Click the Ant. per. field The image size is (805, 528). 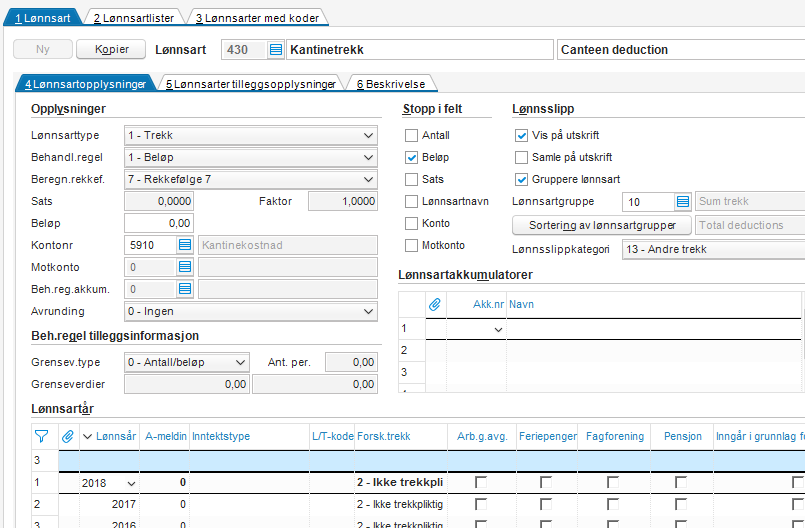(x=352, y=362)
